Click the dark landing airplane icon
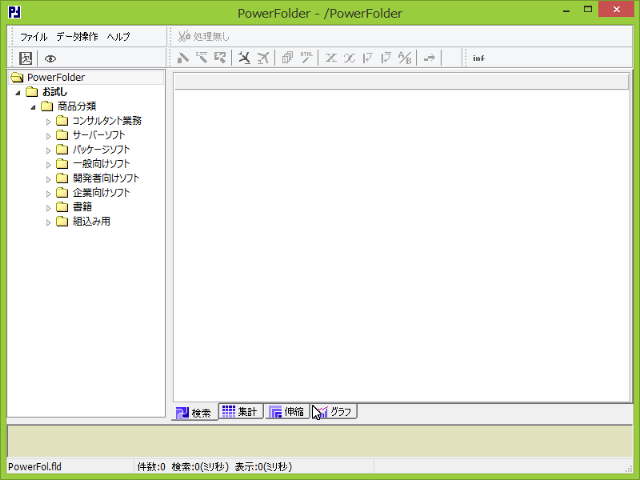 pyautogui.click(x=244, y=58)
